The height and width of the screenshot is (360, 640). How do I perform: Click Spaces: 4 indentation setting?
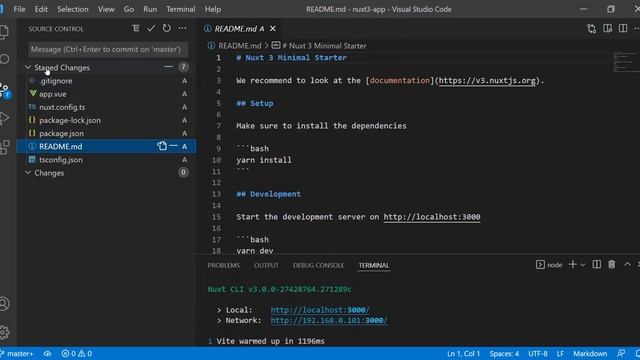coord(504,353)
